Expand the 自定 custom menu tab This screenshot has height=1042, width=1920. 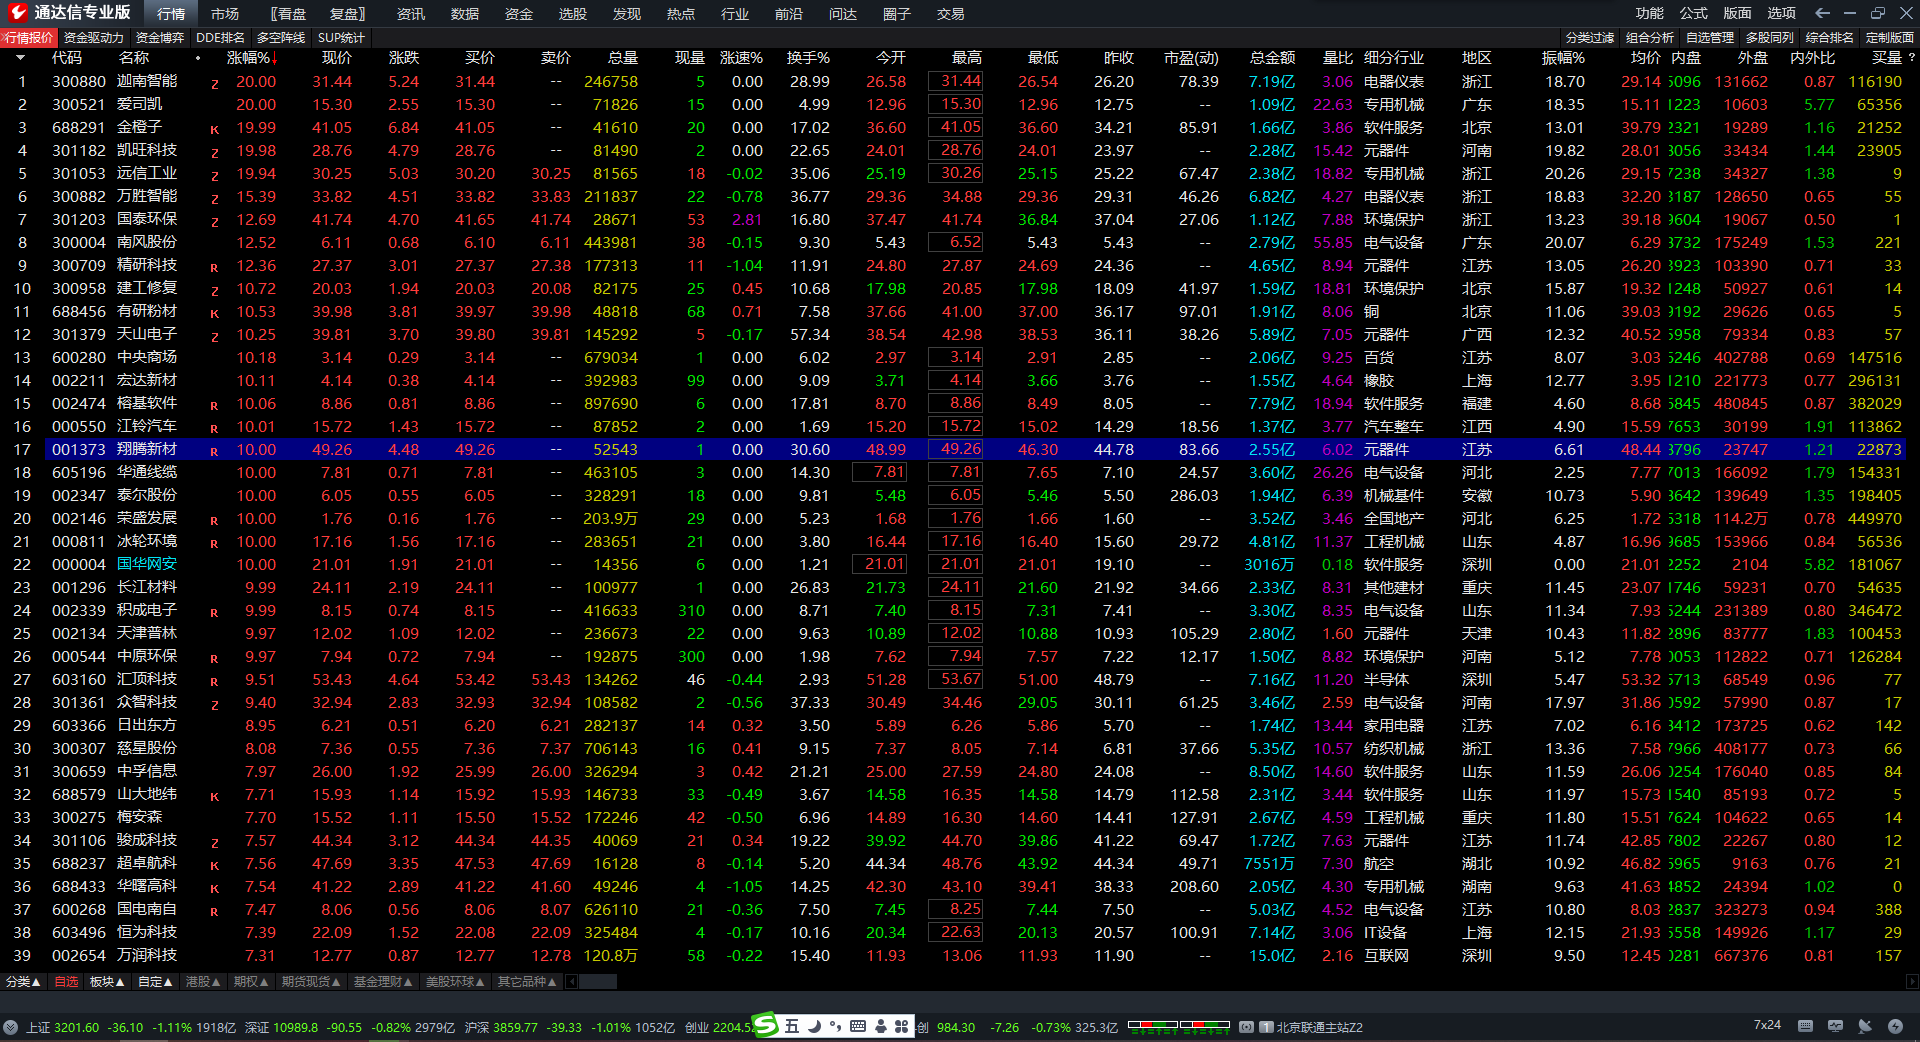pos(155,982)
